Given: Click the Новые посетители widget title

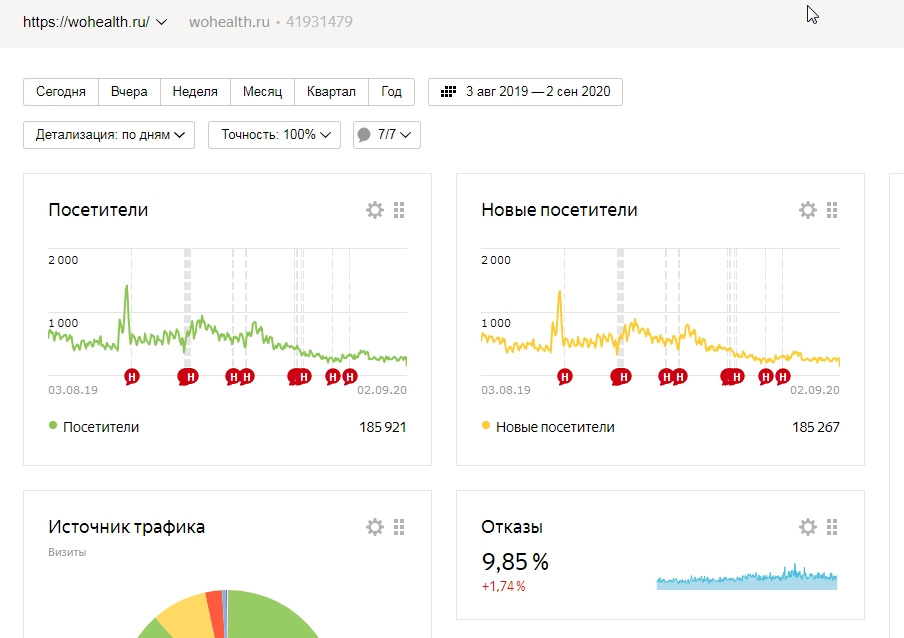Looking at the screenshot, I should [x=559, y=210].
